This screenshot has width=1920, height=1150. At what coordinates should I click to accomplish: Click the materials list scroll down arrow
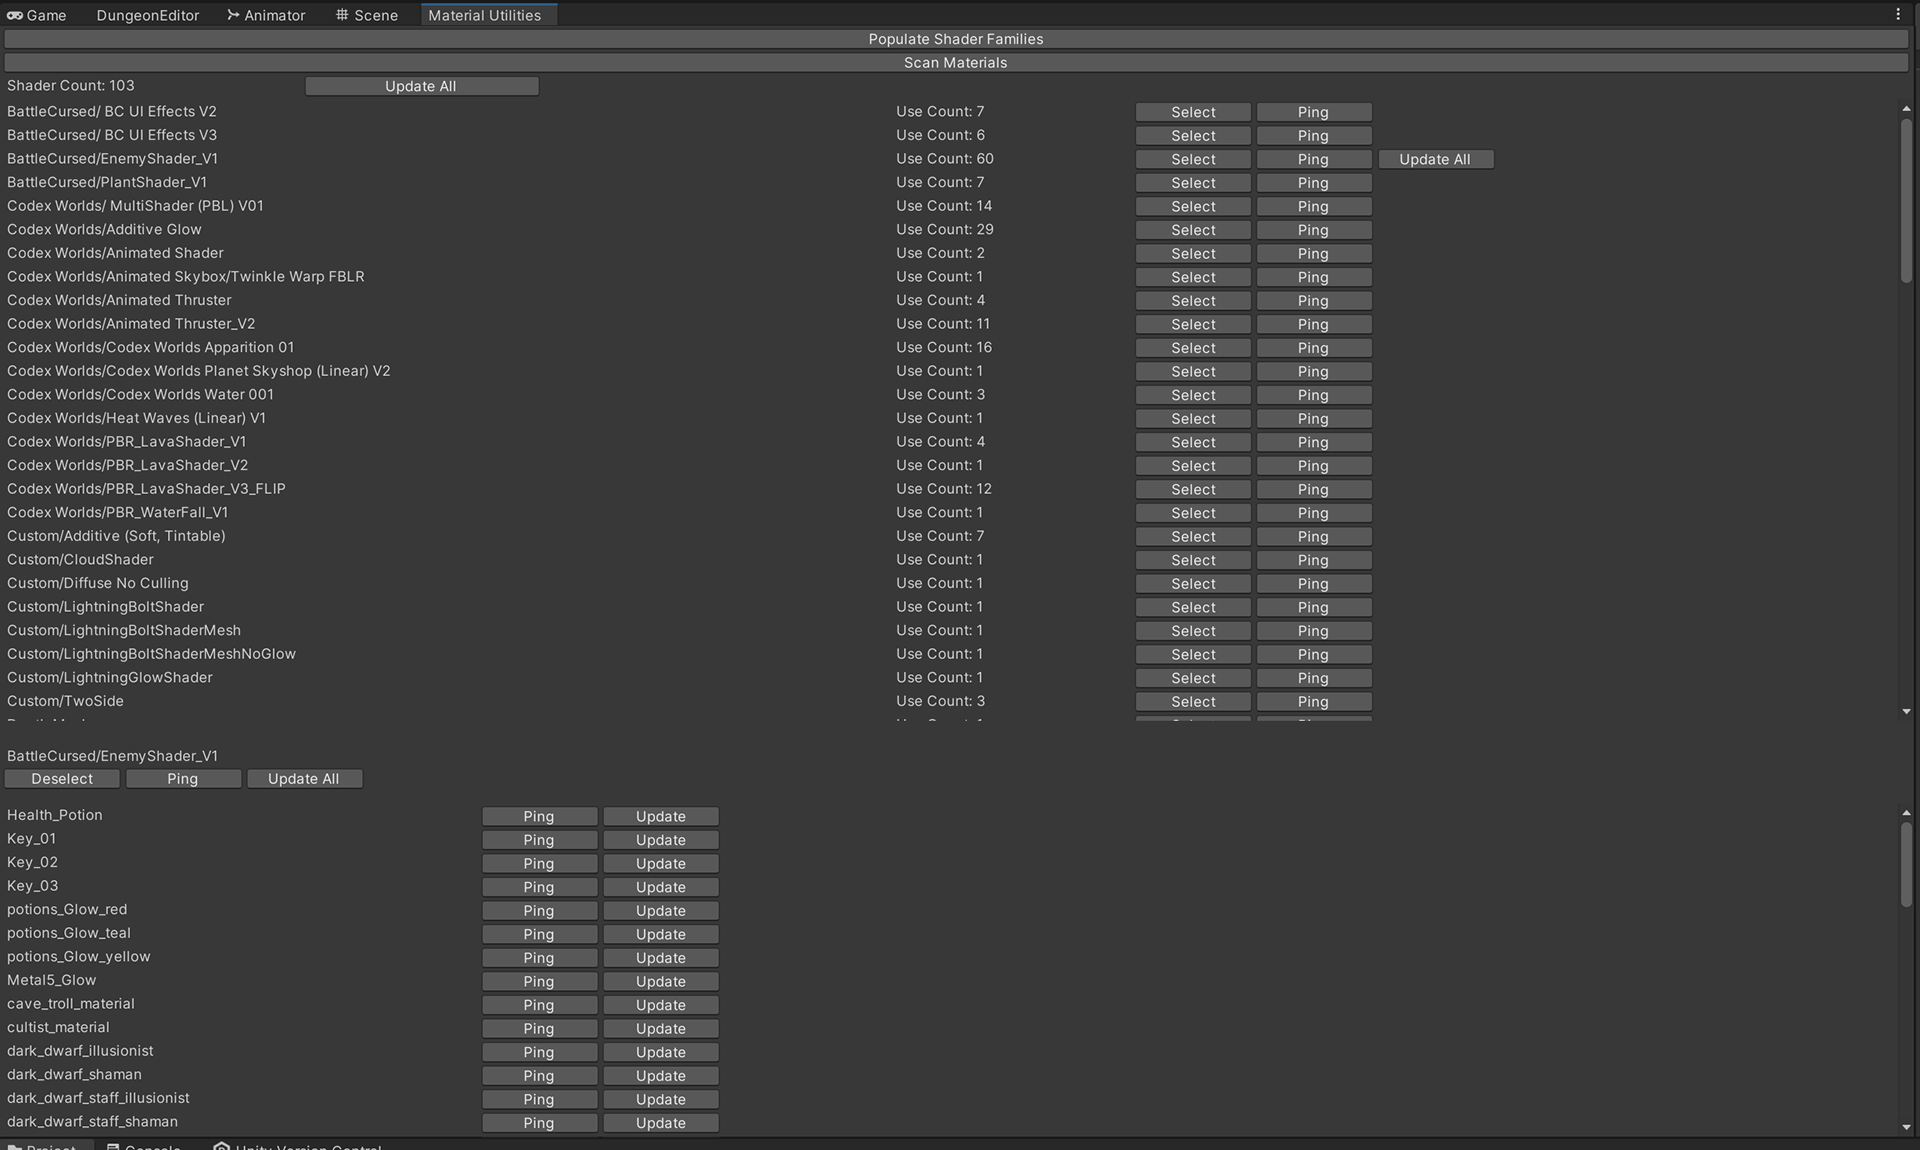click(1906, 1127)
